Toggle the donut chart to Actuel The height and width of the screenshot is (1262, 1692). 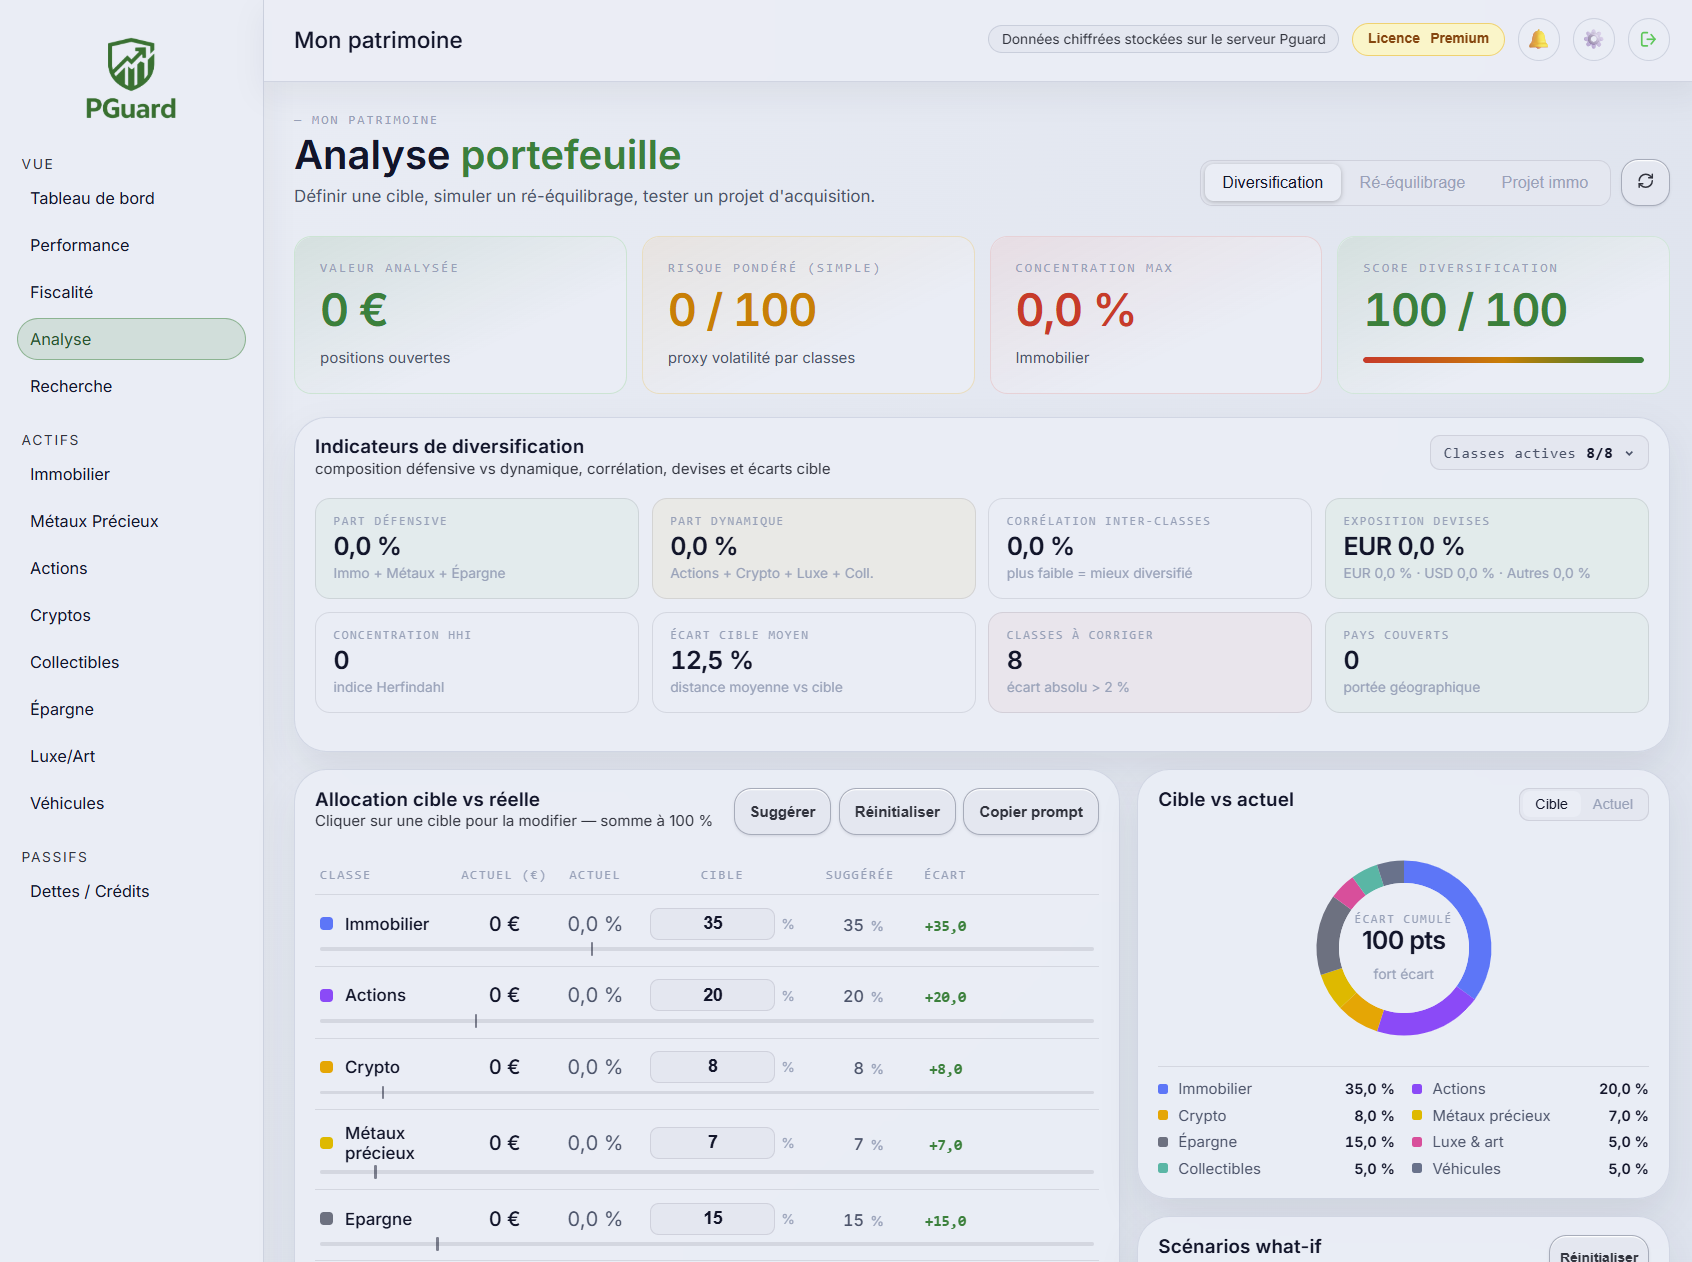pos(1612,804)
